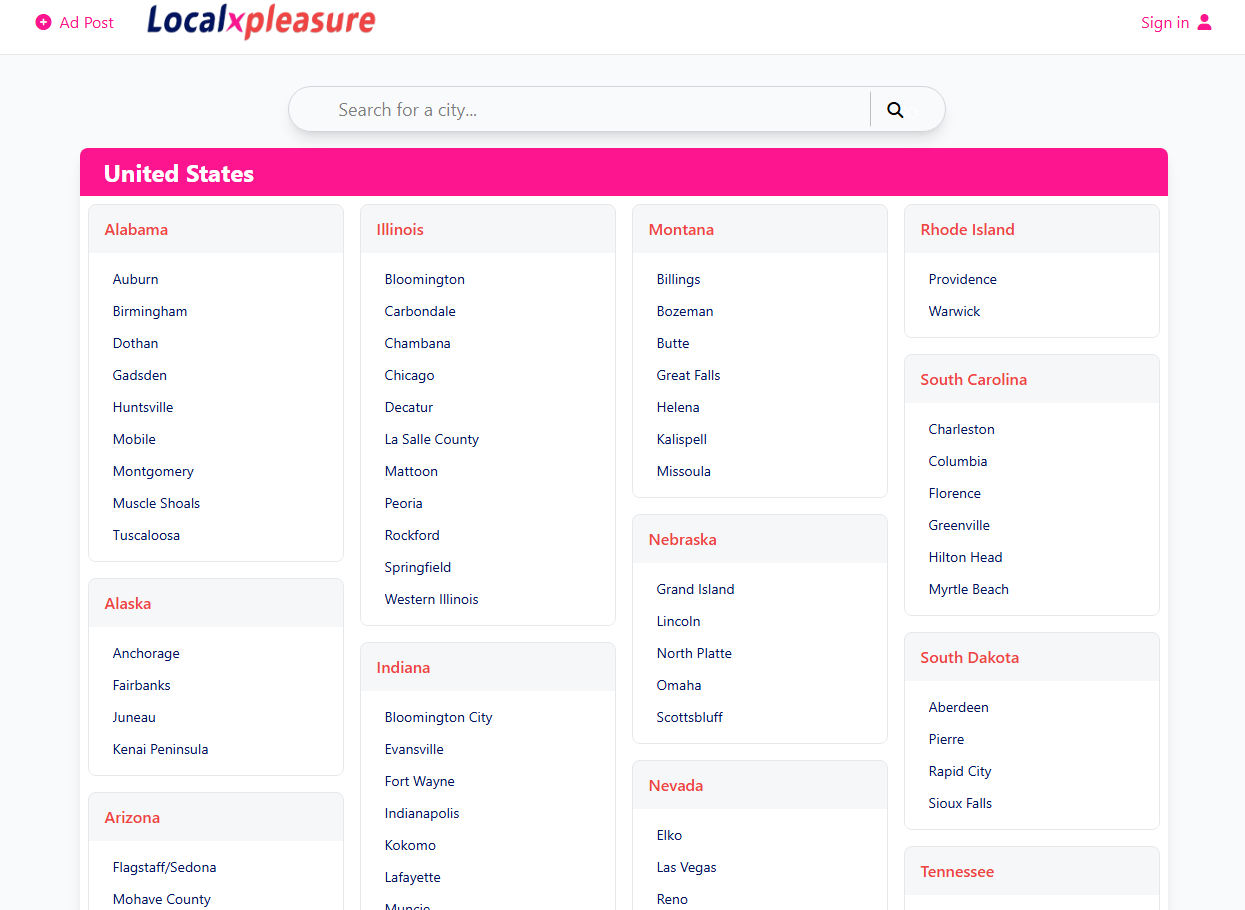Click the magnifying glass search icon

pos(895,110)
